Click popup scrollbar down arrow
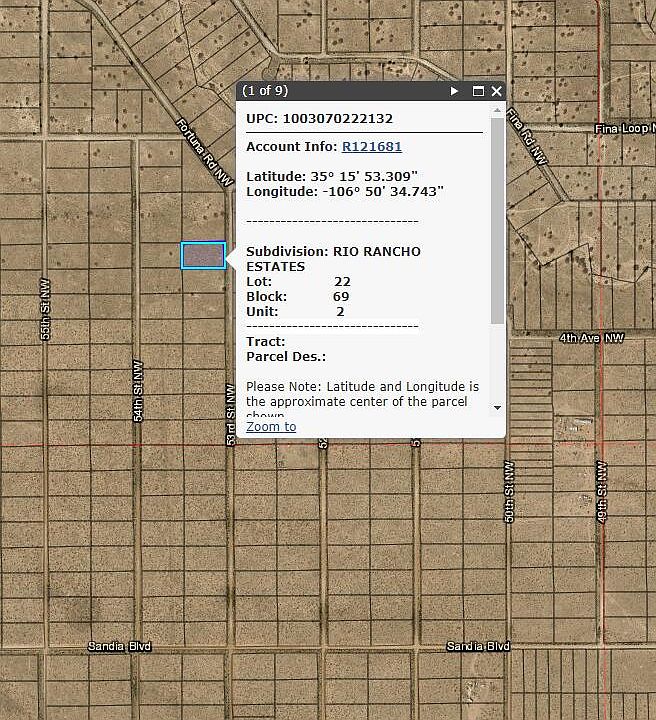 pos(497,407)
